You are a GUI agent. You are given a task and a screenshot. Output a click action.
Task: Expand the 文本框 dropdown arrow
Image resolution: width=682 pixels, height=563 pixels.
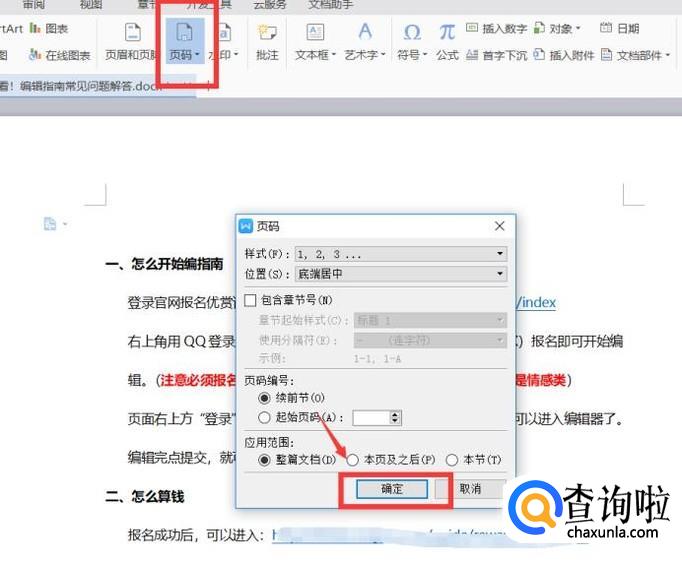(334, 55)
